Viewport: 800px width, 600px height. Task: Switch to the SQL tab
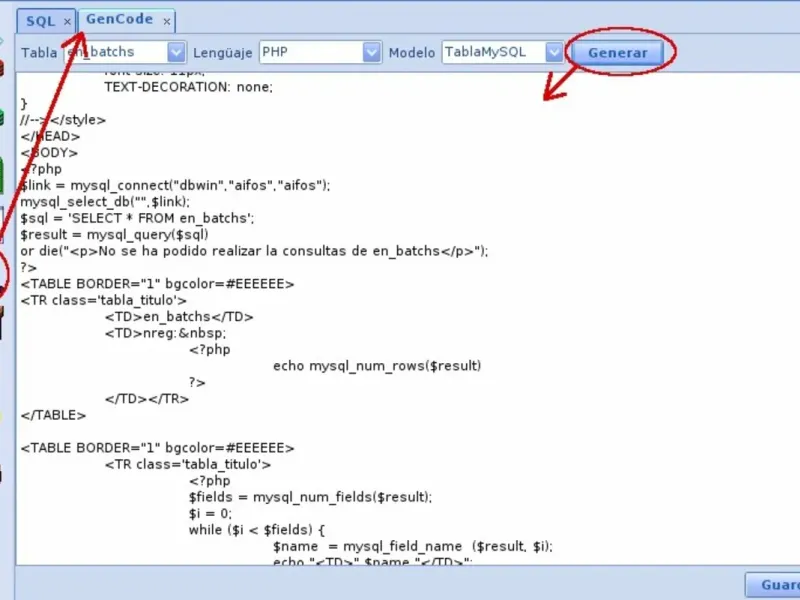tap(40, 21)
